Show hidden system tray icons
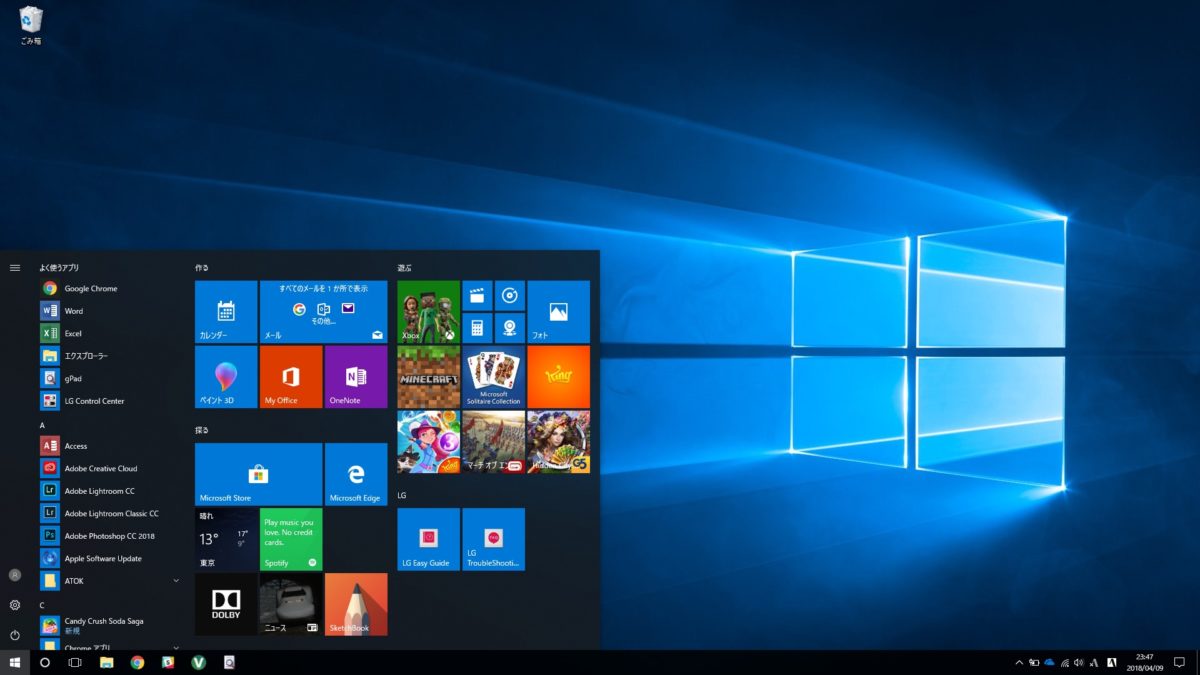Screen dimensions: 1200x675 click(1019, 663)
